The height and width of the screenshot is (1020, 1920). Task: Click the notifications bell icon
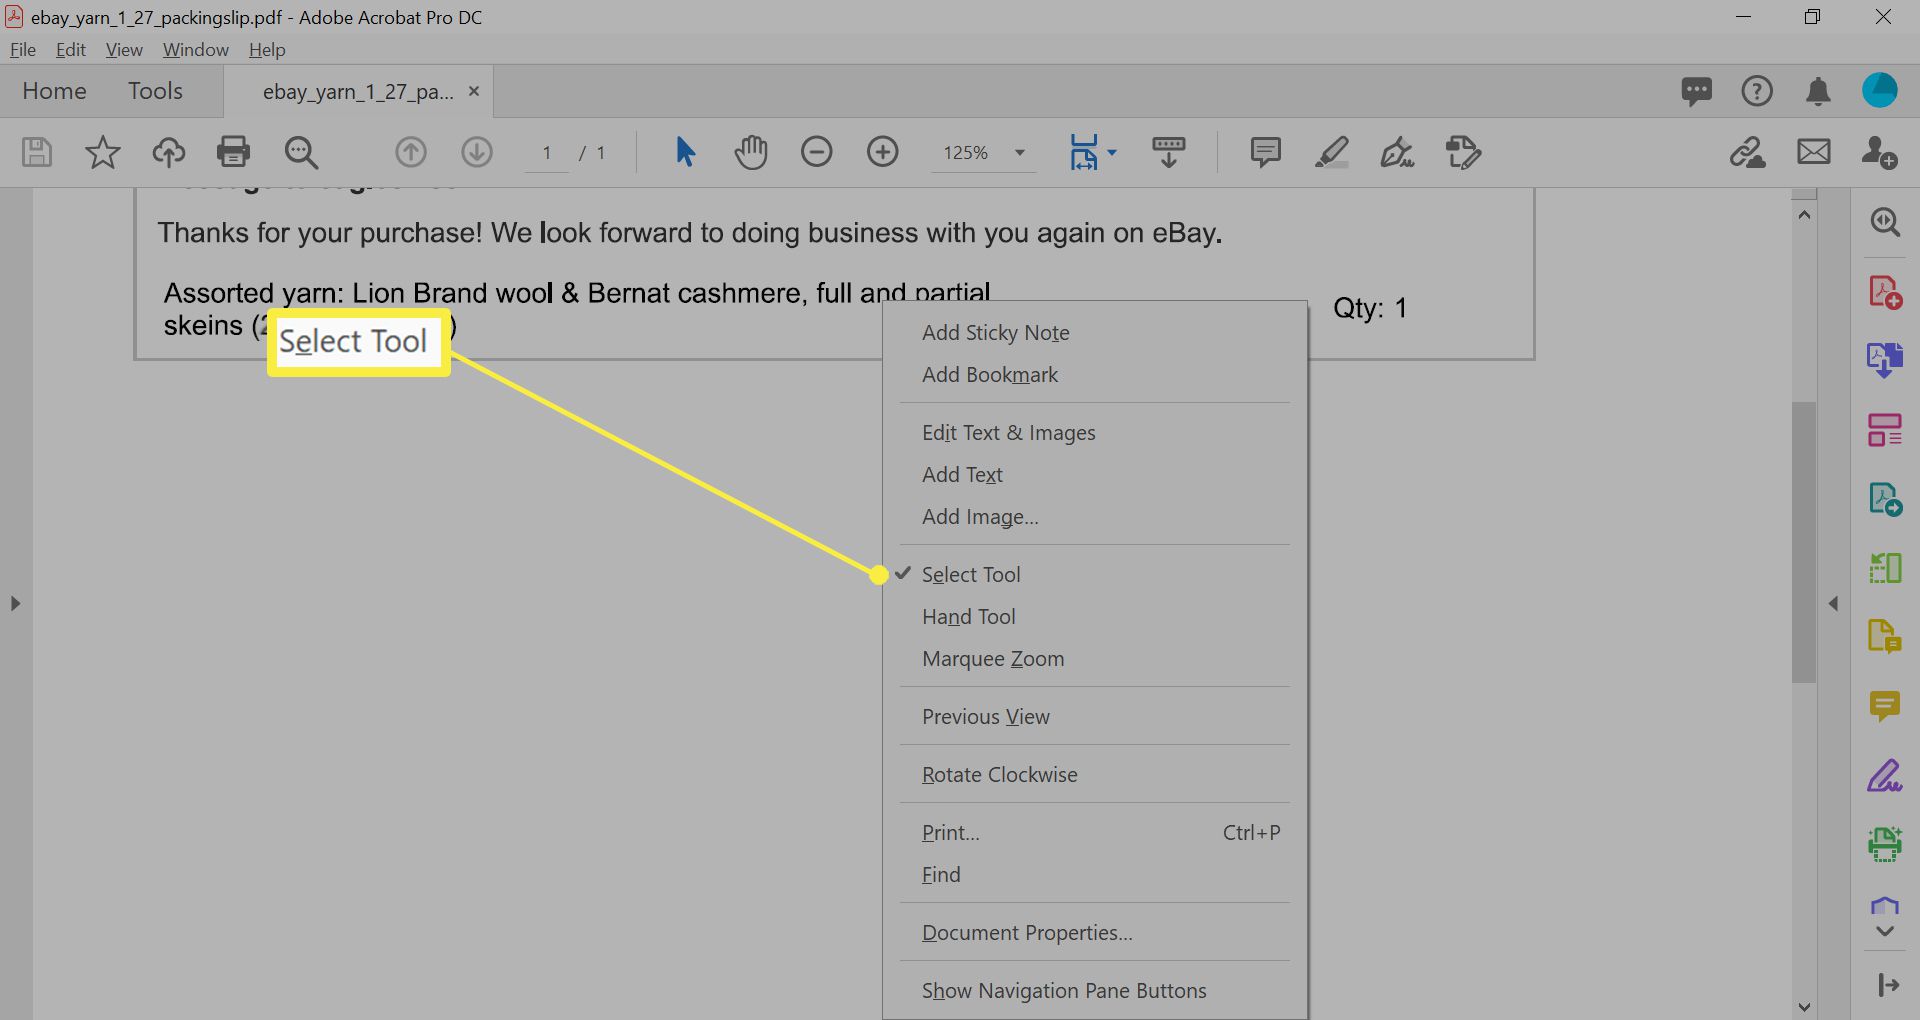pyautogui.click(x=1818, y=92)
